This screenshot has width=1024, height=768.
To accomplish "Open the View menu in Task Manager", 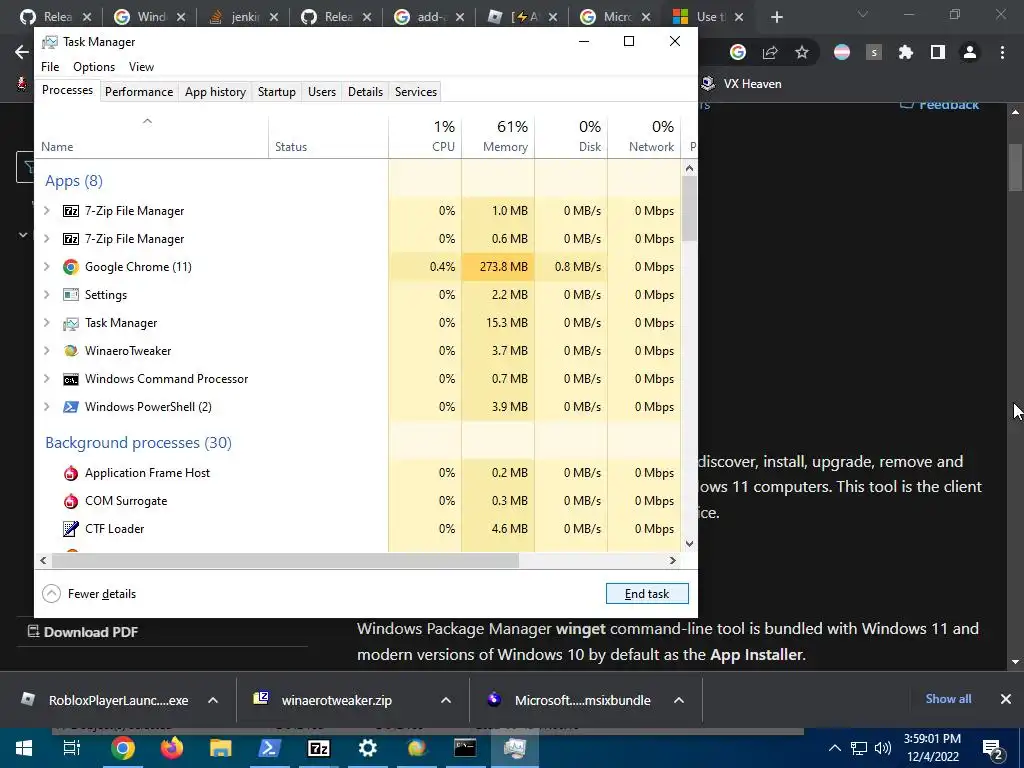I will coord(141,67).
